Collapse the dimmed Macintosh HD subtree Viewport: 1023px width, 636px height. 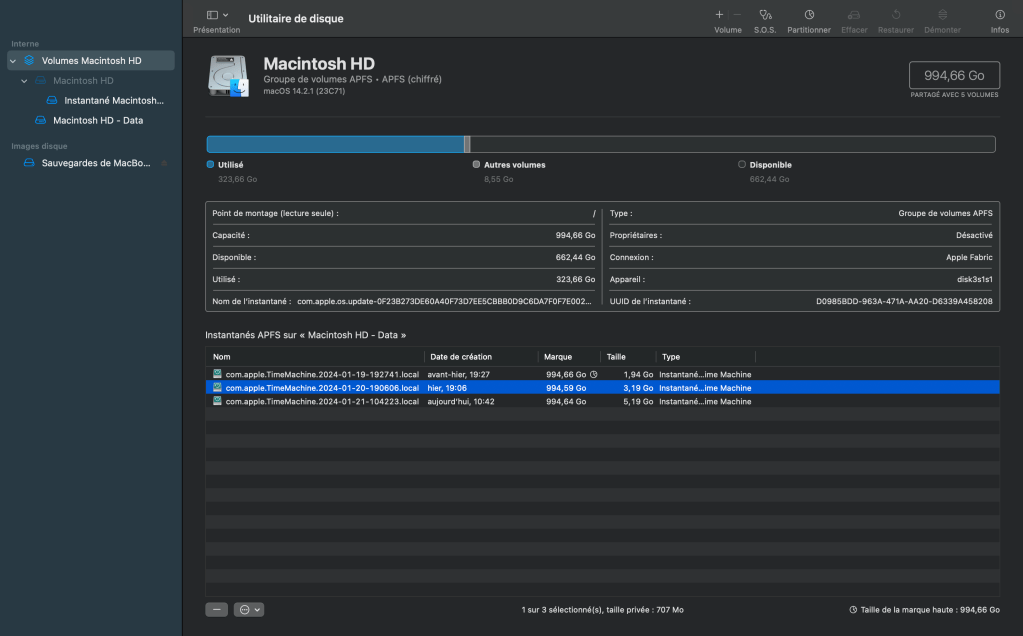[x=24, y=81]
